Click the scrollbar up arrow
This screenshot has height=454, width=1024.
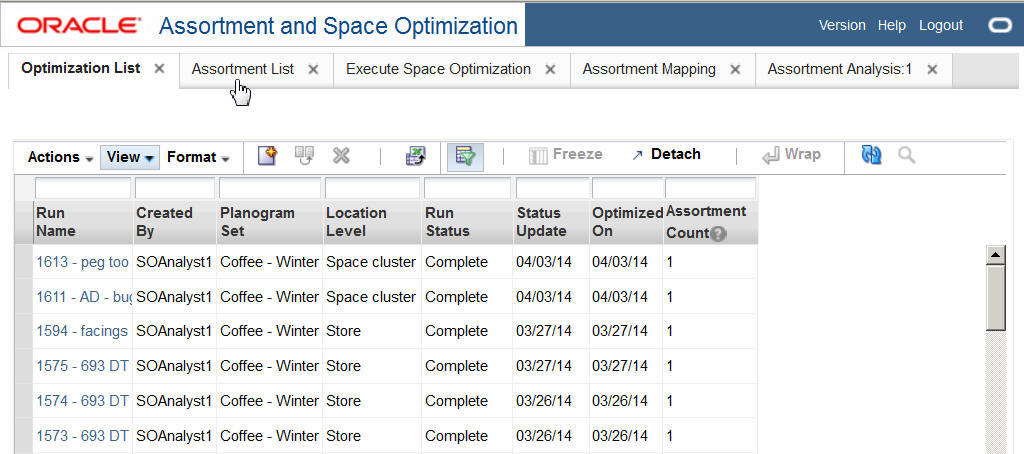(x=995, y=255)
